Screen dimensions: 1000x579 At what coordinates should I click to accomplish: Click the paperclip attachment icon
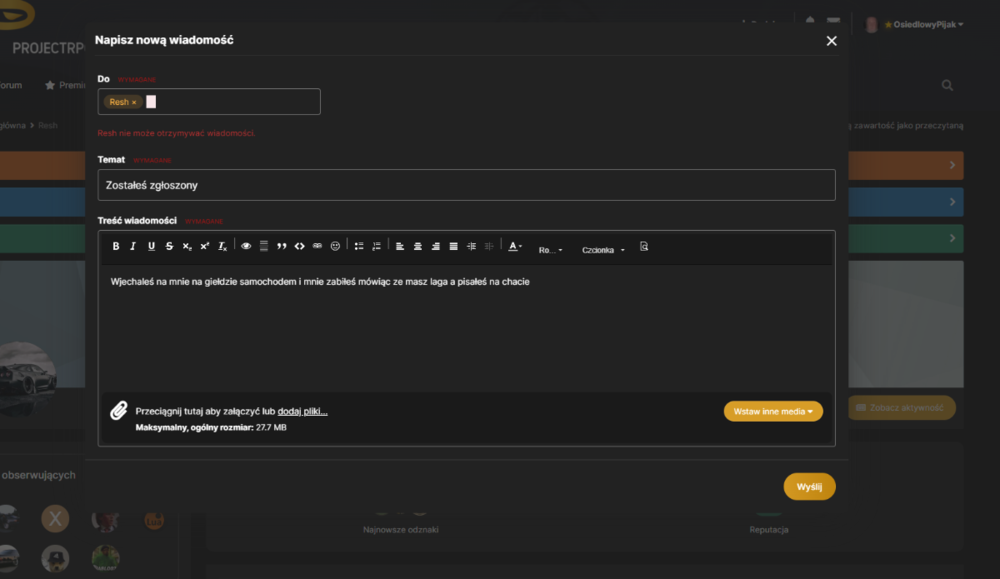pyautogui.click(x=119, y=411)
